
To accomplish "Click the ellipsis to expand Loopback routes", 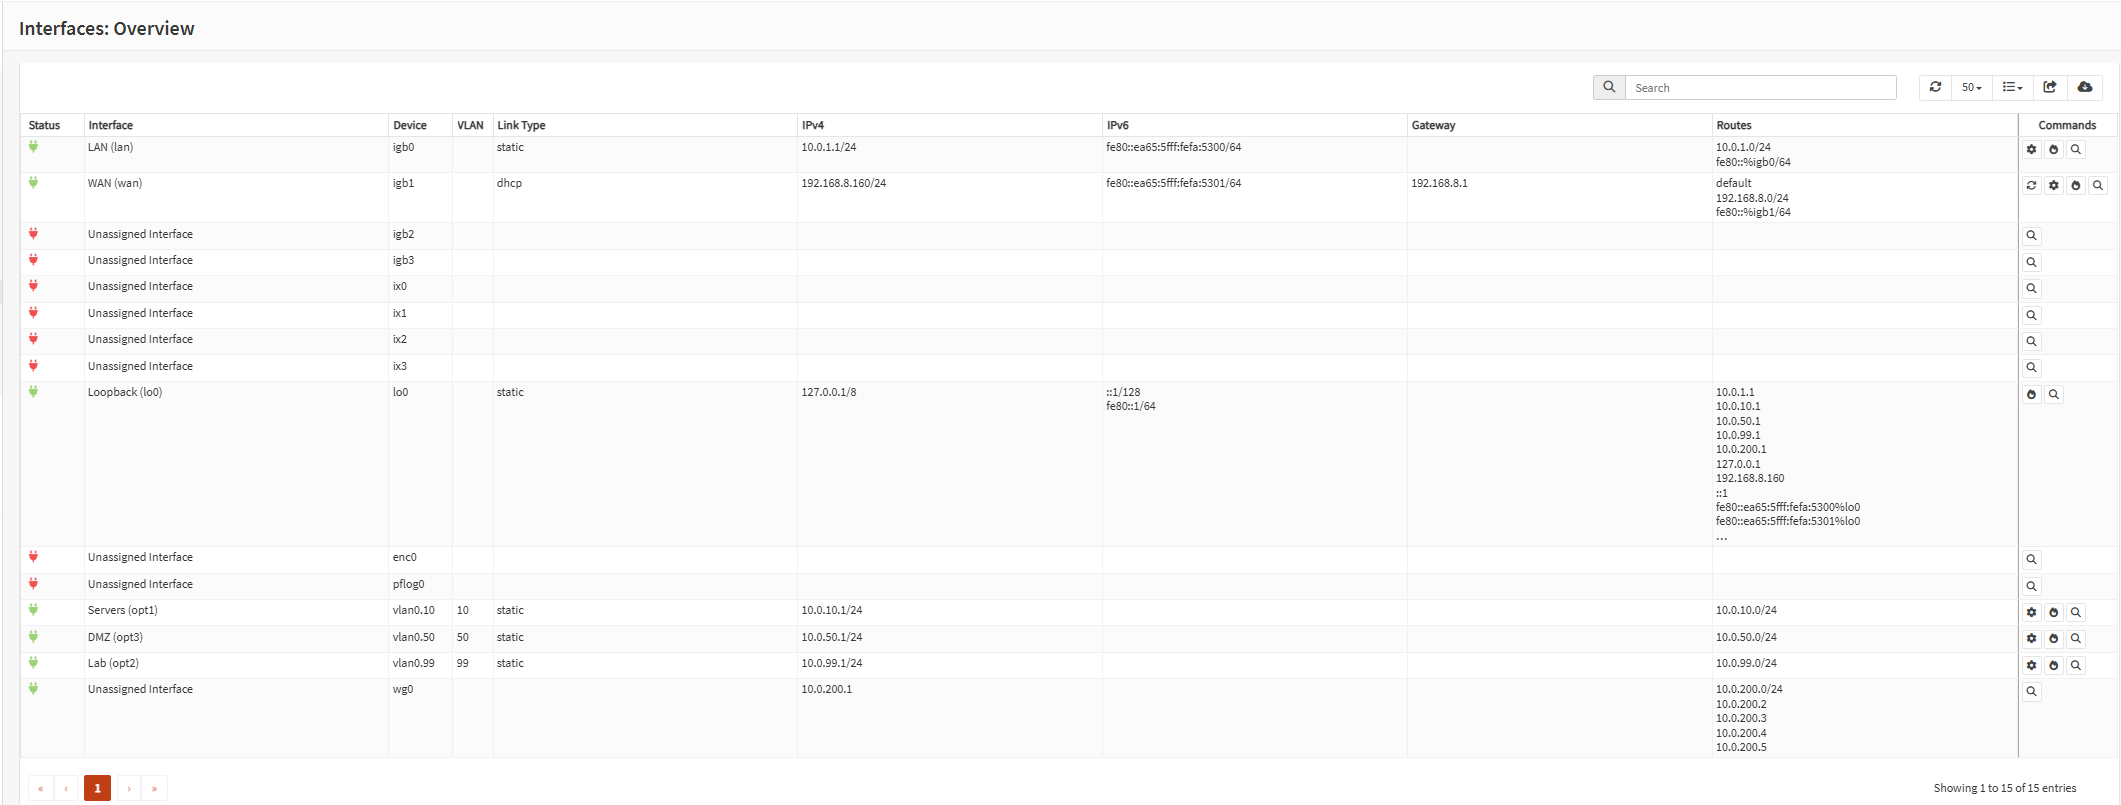I will (1721, 537).
